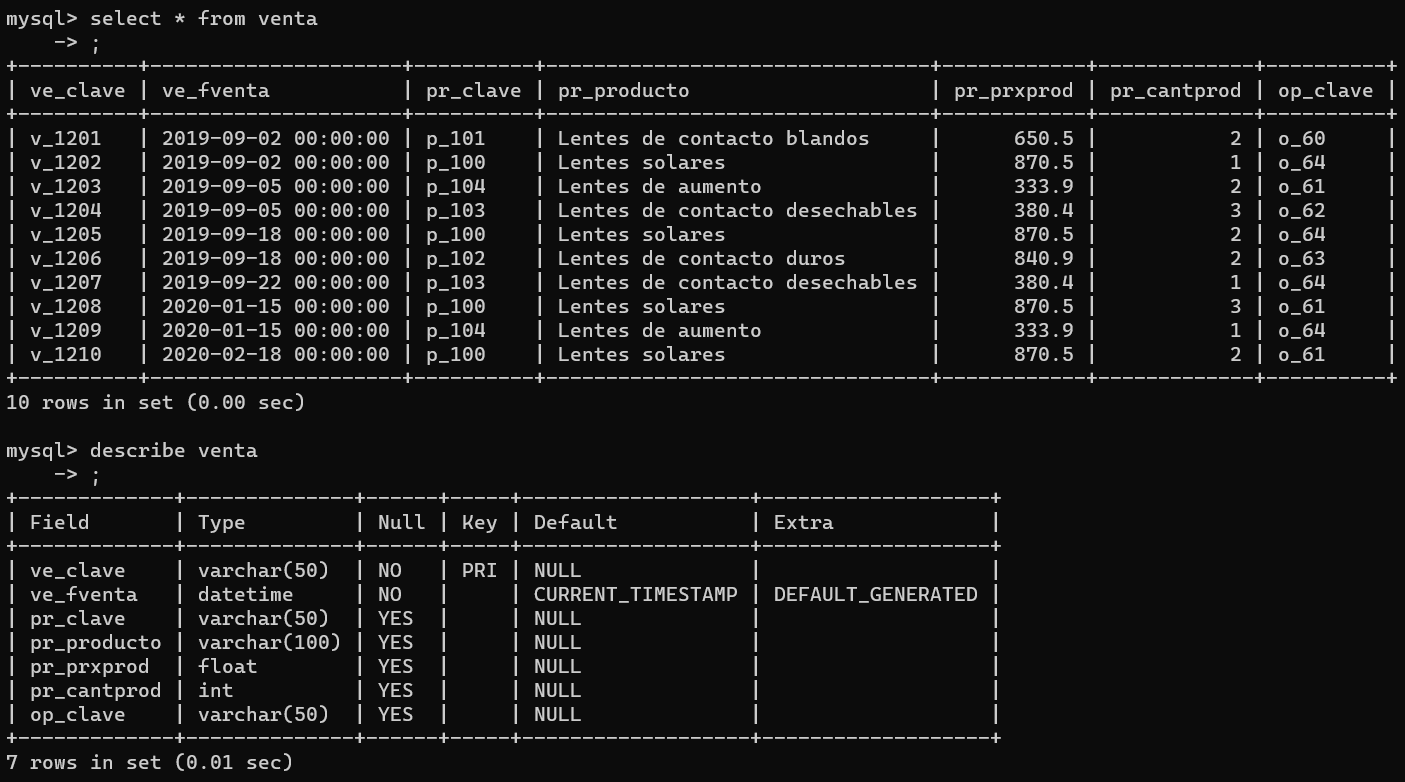Click the pr_producto column header in query results

click(624, 91)
